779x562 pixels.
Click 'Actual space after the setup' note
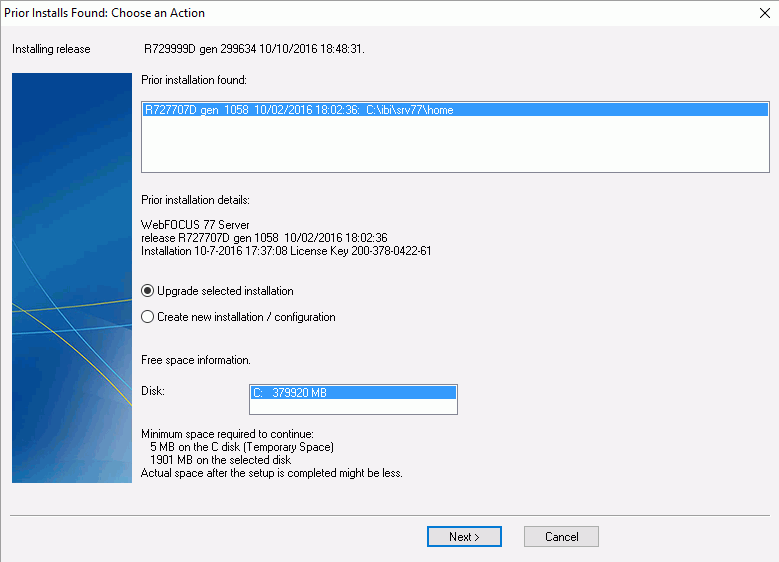click(272, 473)
